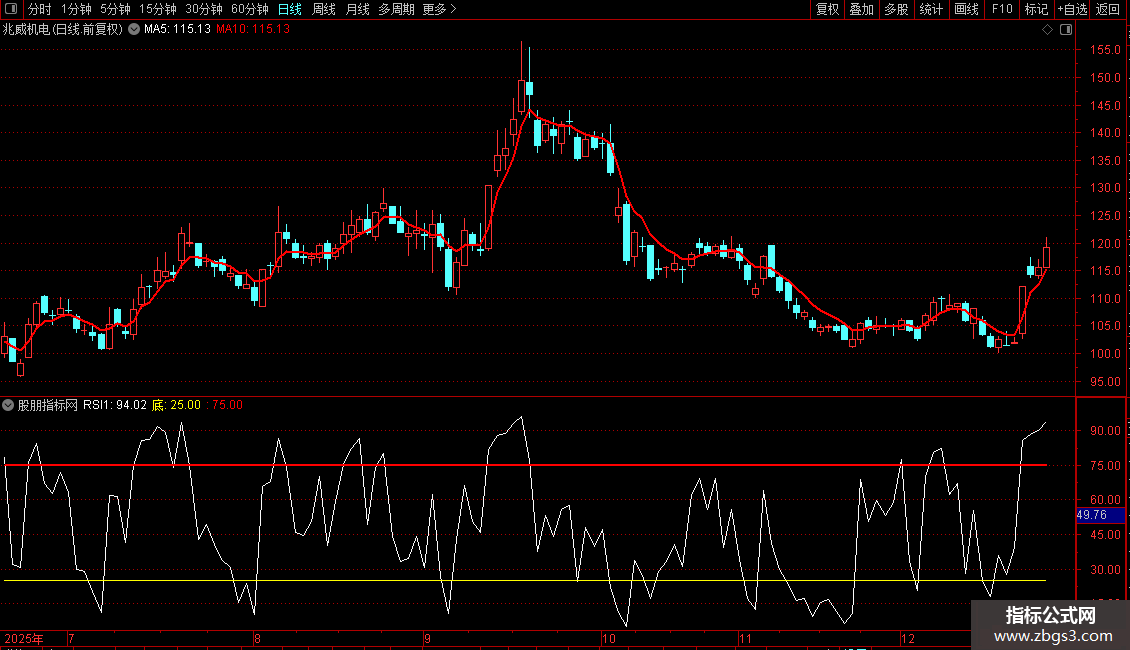Click the 返回 back button

[x=1108, y=9]
